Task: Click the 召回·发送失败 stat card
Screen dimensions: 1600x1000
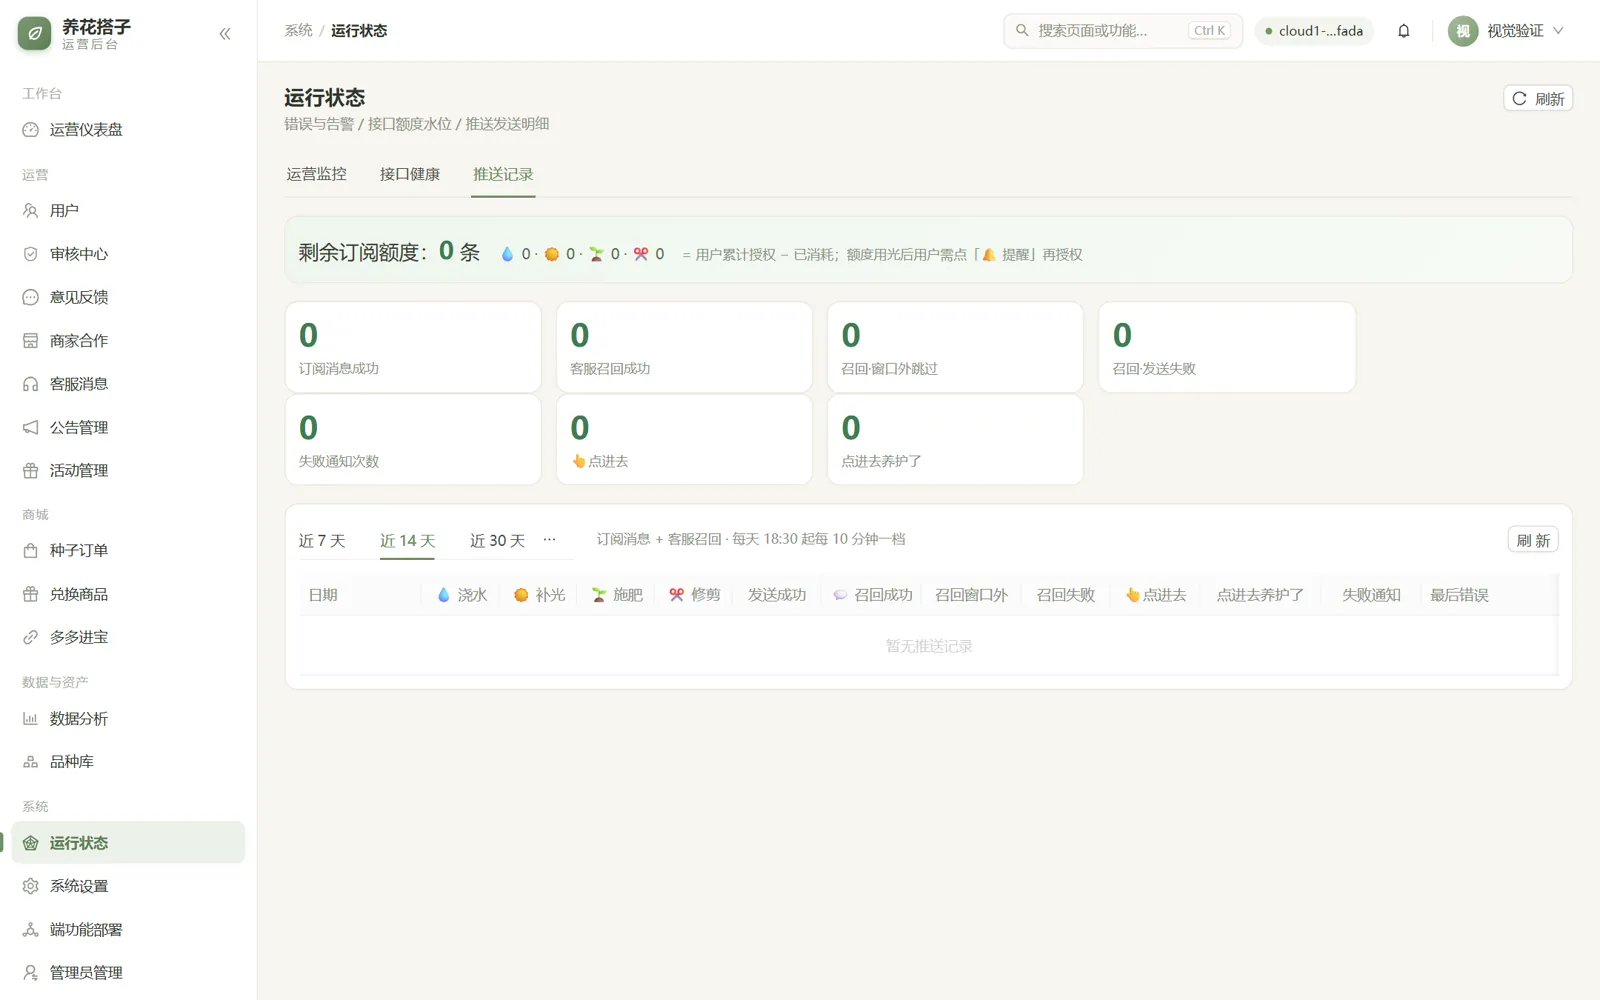Action: point(1227,348)
